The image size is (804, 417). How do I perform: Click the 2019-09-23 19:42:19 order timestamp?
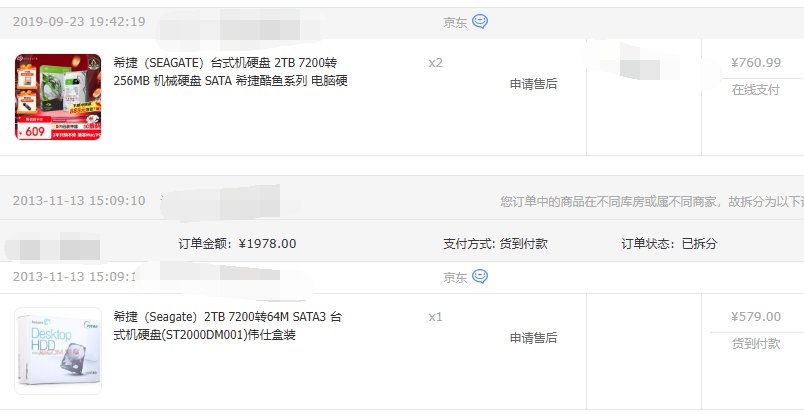point(79,22)
